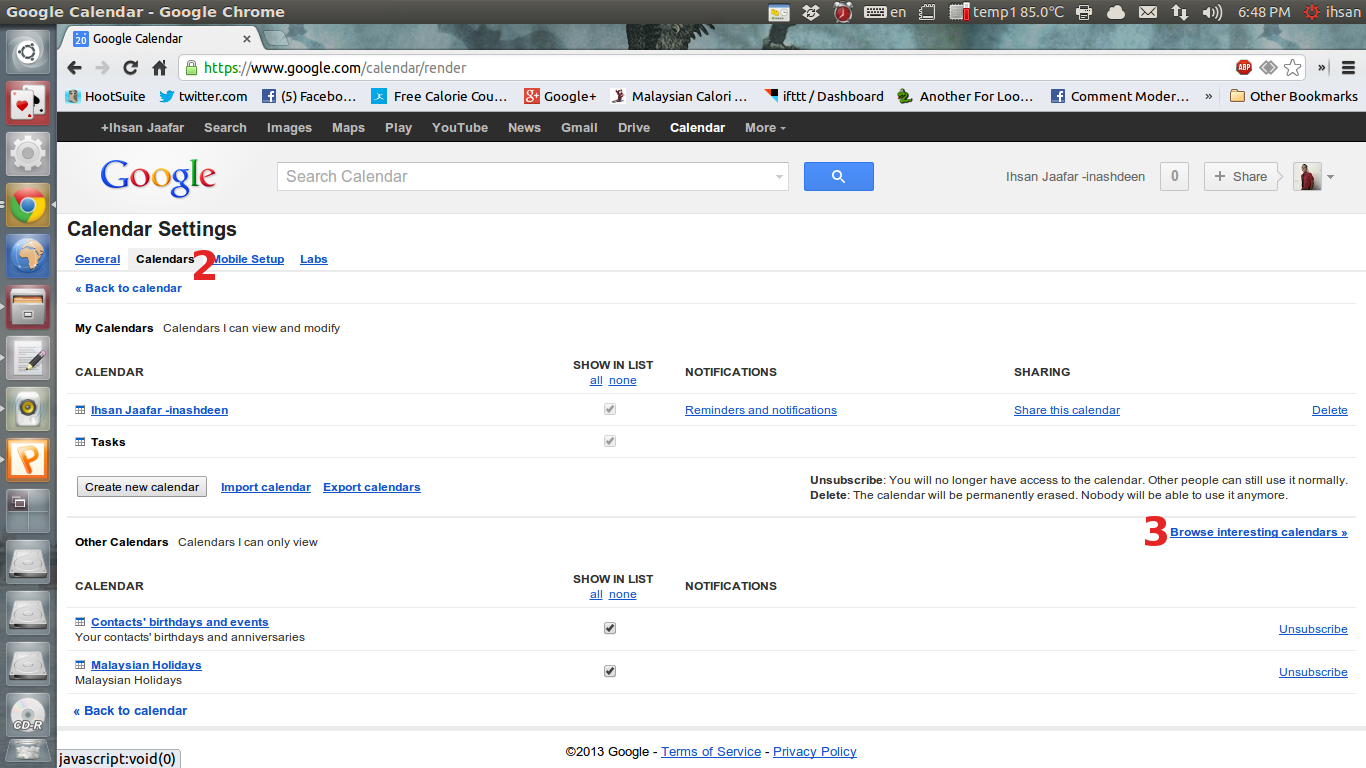
Task: Switch to the Mobile Setup tab
Action: [x=248, y=259]
